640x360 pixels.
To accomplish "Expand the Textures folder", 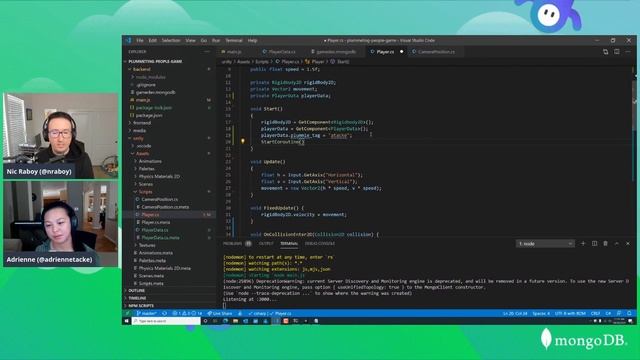I will (x=147, y=245).
